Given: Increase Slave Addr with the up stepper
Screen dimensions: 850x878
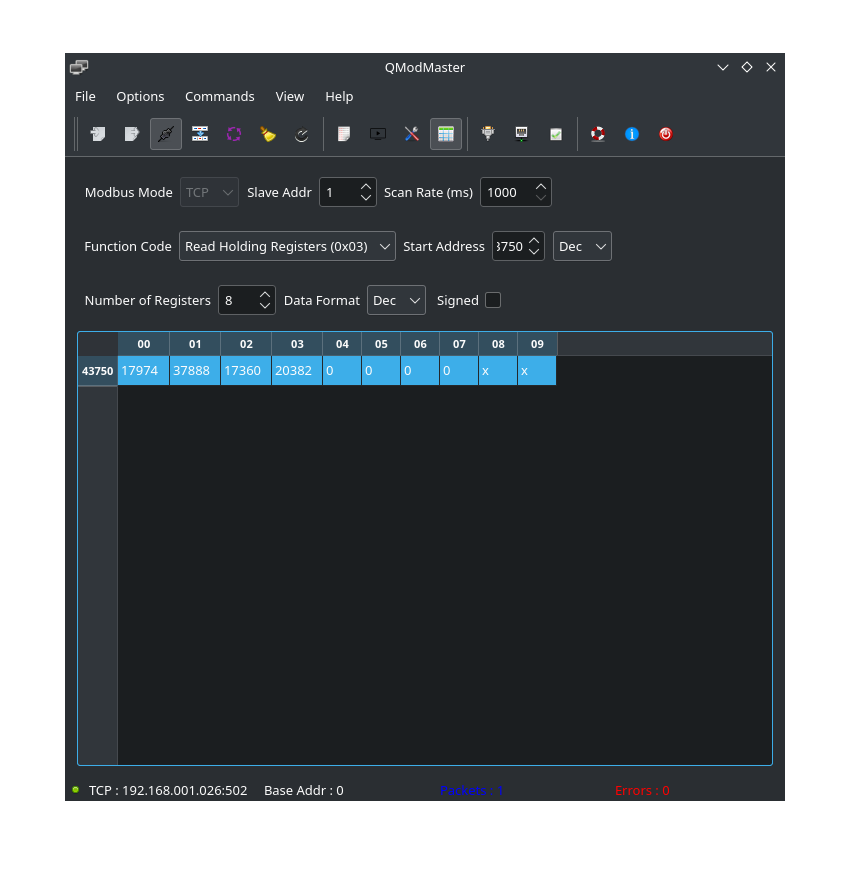Looking at the screenshot, I should click(x=365, y=186).
